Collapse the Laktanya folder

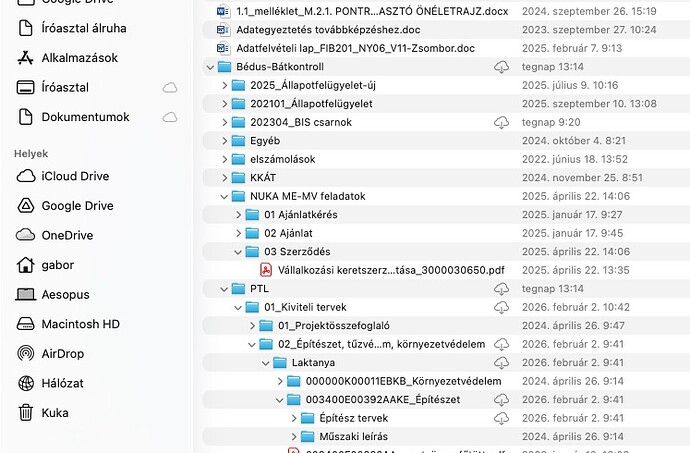267,363
